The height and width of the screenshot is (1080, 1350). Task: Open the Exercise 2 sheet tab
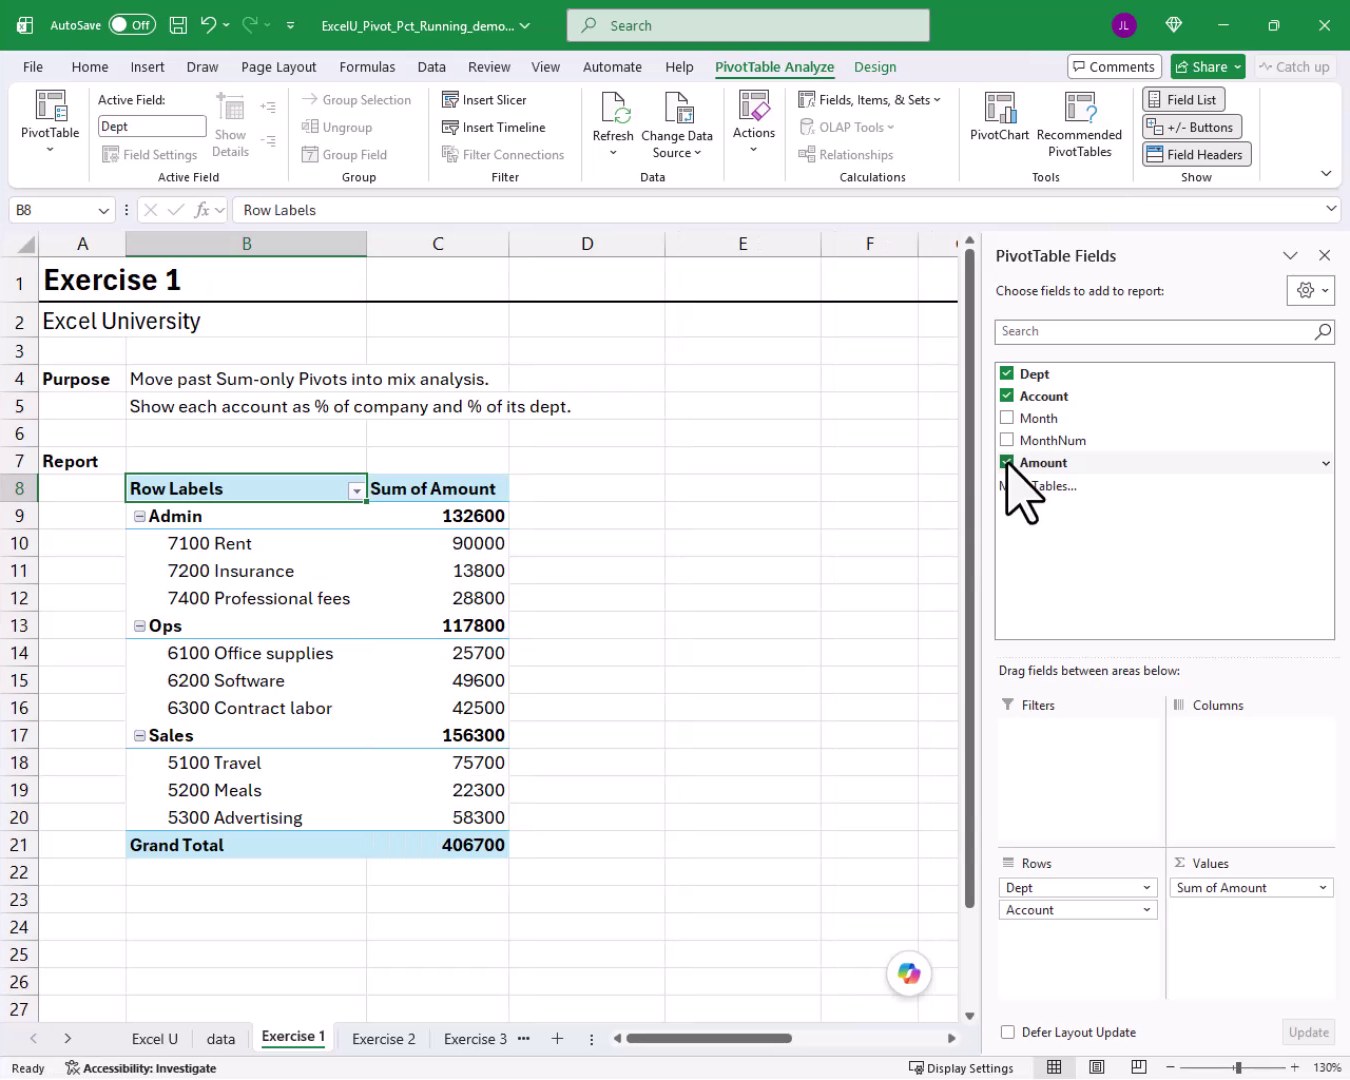pos(383,1039)
